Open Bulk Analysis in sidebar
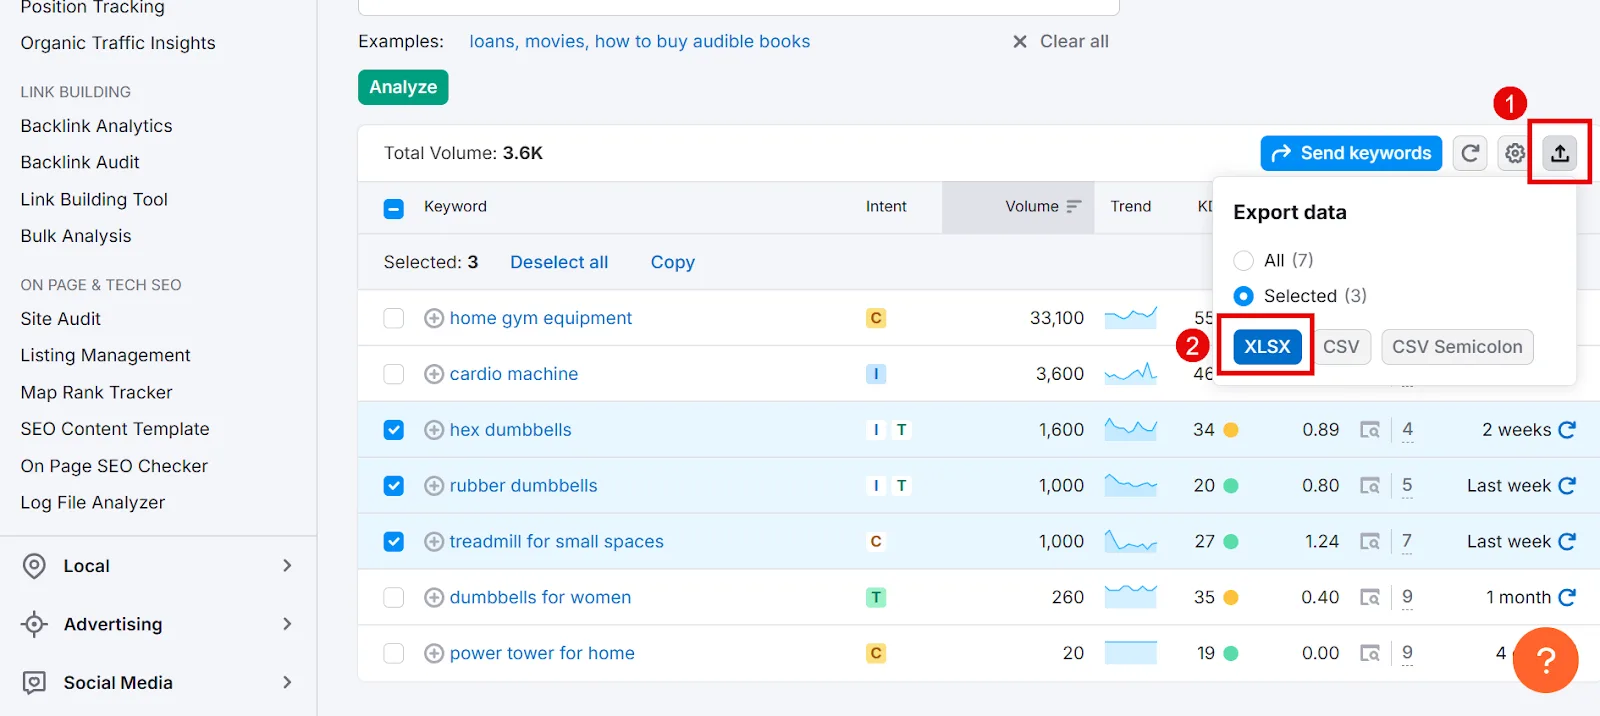 pos(76,236)
